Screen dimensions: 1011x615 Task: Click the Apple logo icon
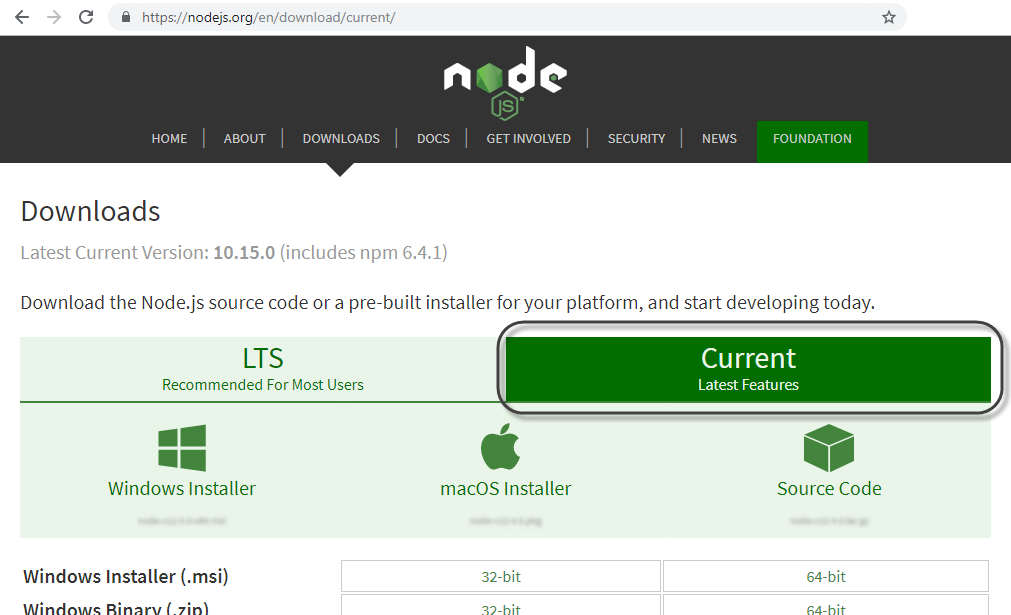click(x=500, y=446)
